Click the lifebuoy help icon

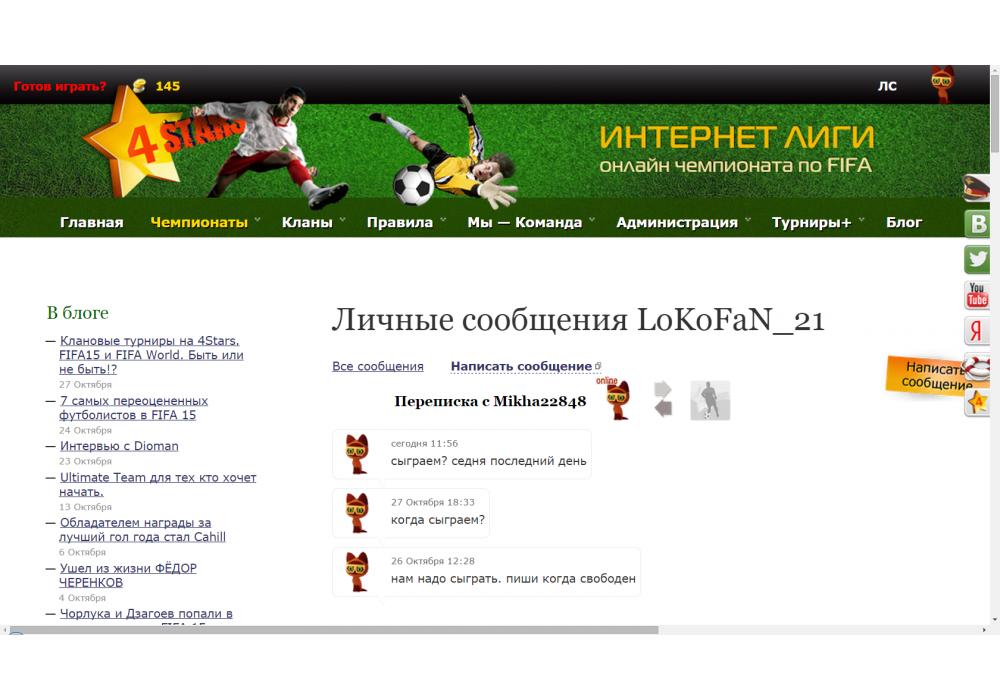pyautogui.click(x=977, y=366)
